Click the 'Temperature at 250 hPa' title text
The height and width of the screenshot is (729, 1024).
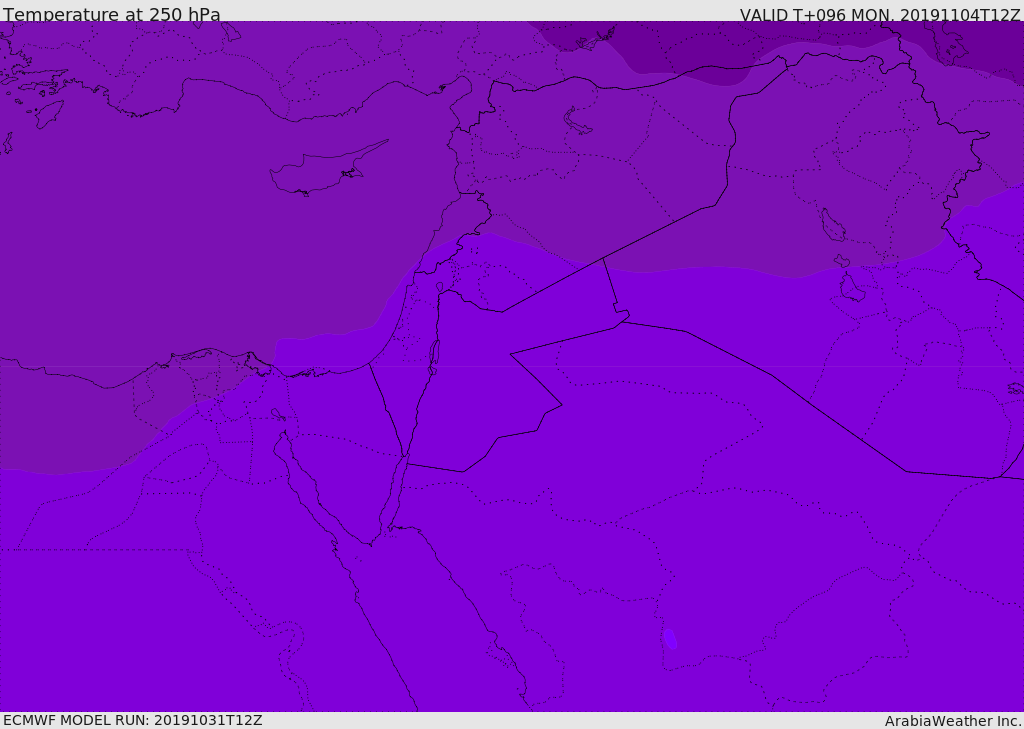click(x=112, y=14)
